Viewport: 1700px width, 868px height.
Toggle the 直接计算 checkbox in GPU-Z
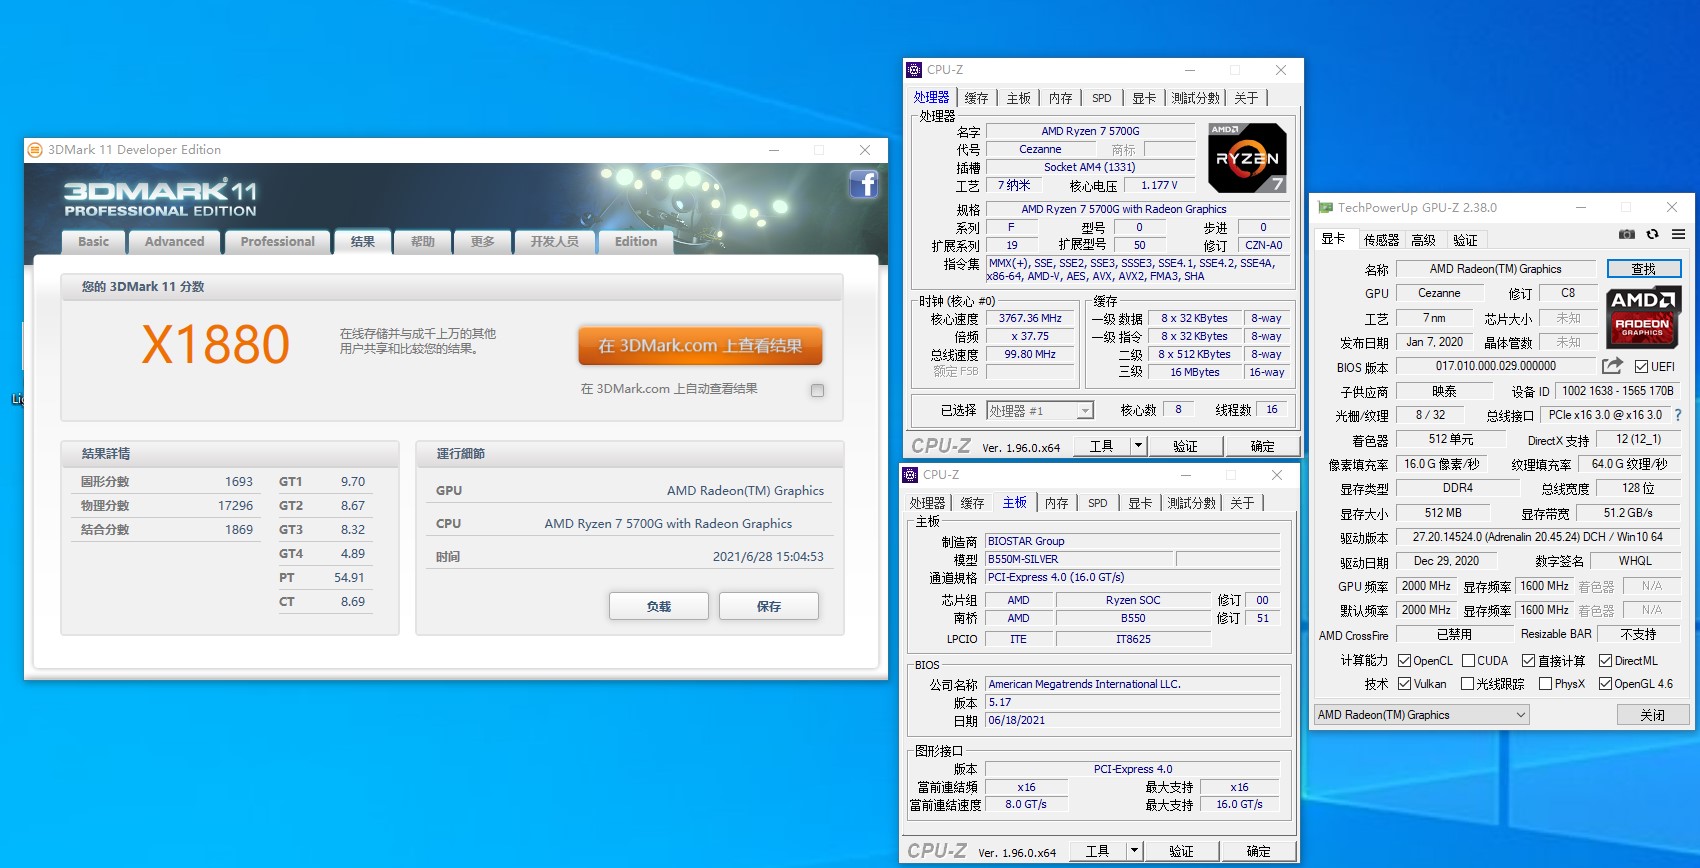[x=1528, y=661]
